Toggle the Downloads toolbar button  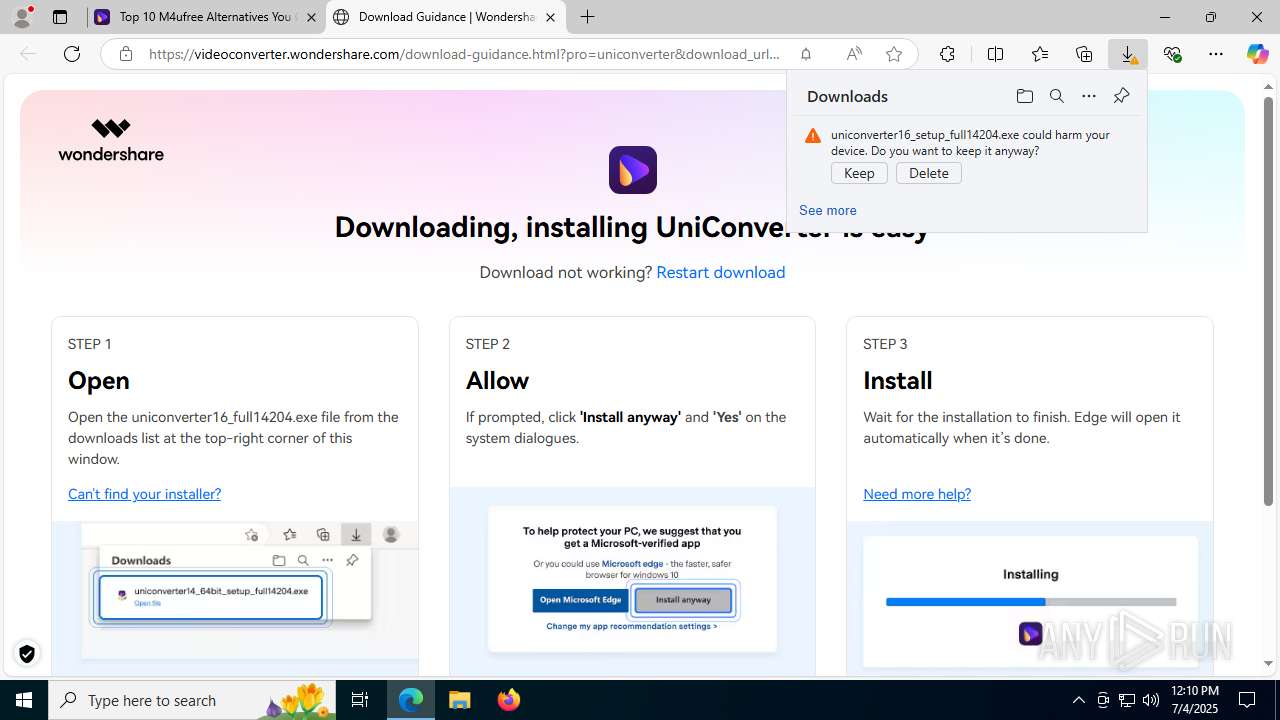tap(1128, 54)
